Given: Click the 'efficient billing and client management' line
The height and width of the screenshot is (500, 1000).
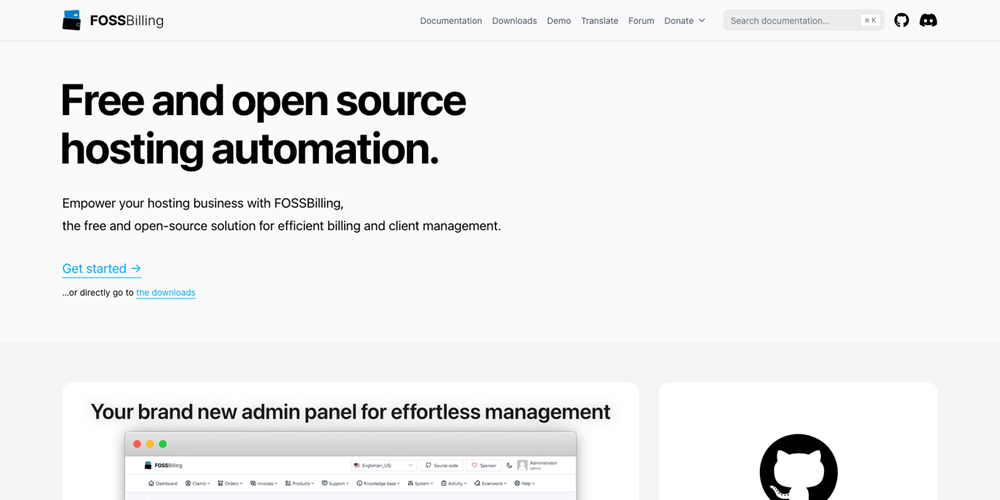Looking at the screenshot, I should click(281, 226).
